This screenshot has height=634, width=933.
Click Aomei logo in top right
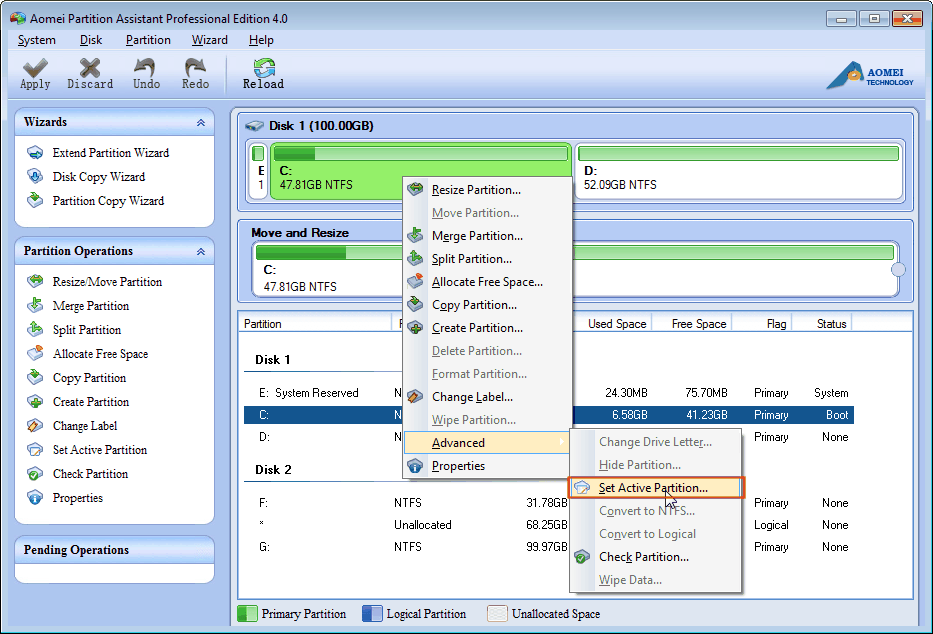(x=869, y=76)
